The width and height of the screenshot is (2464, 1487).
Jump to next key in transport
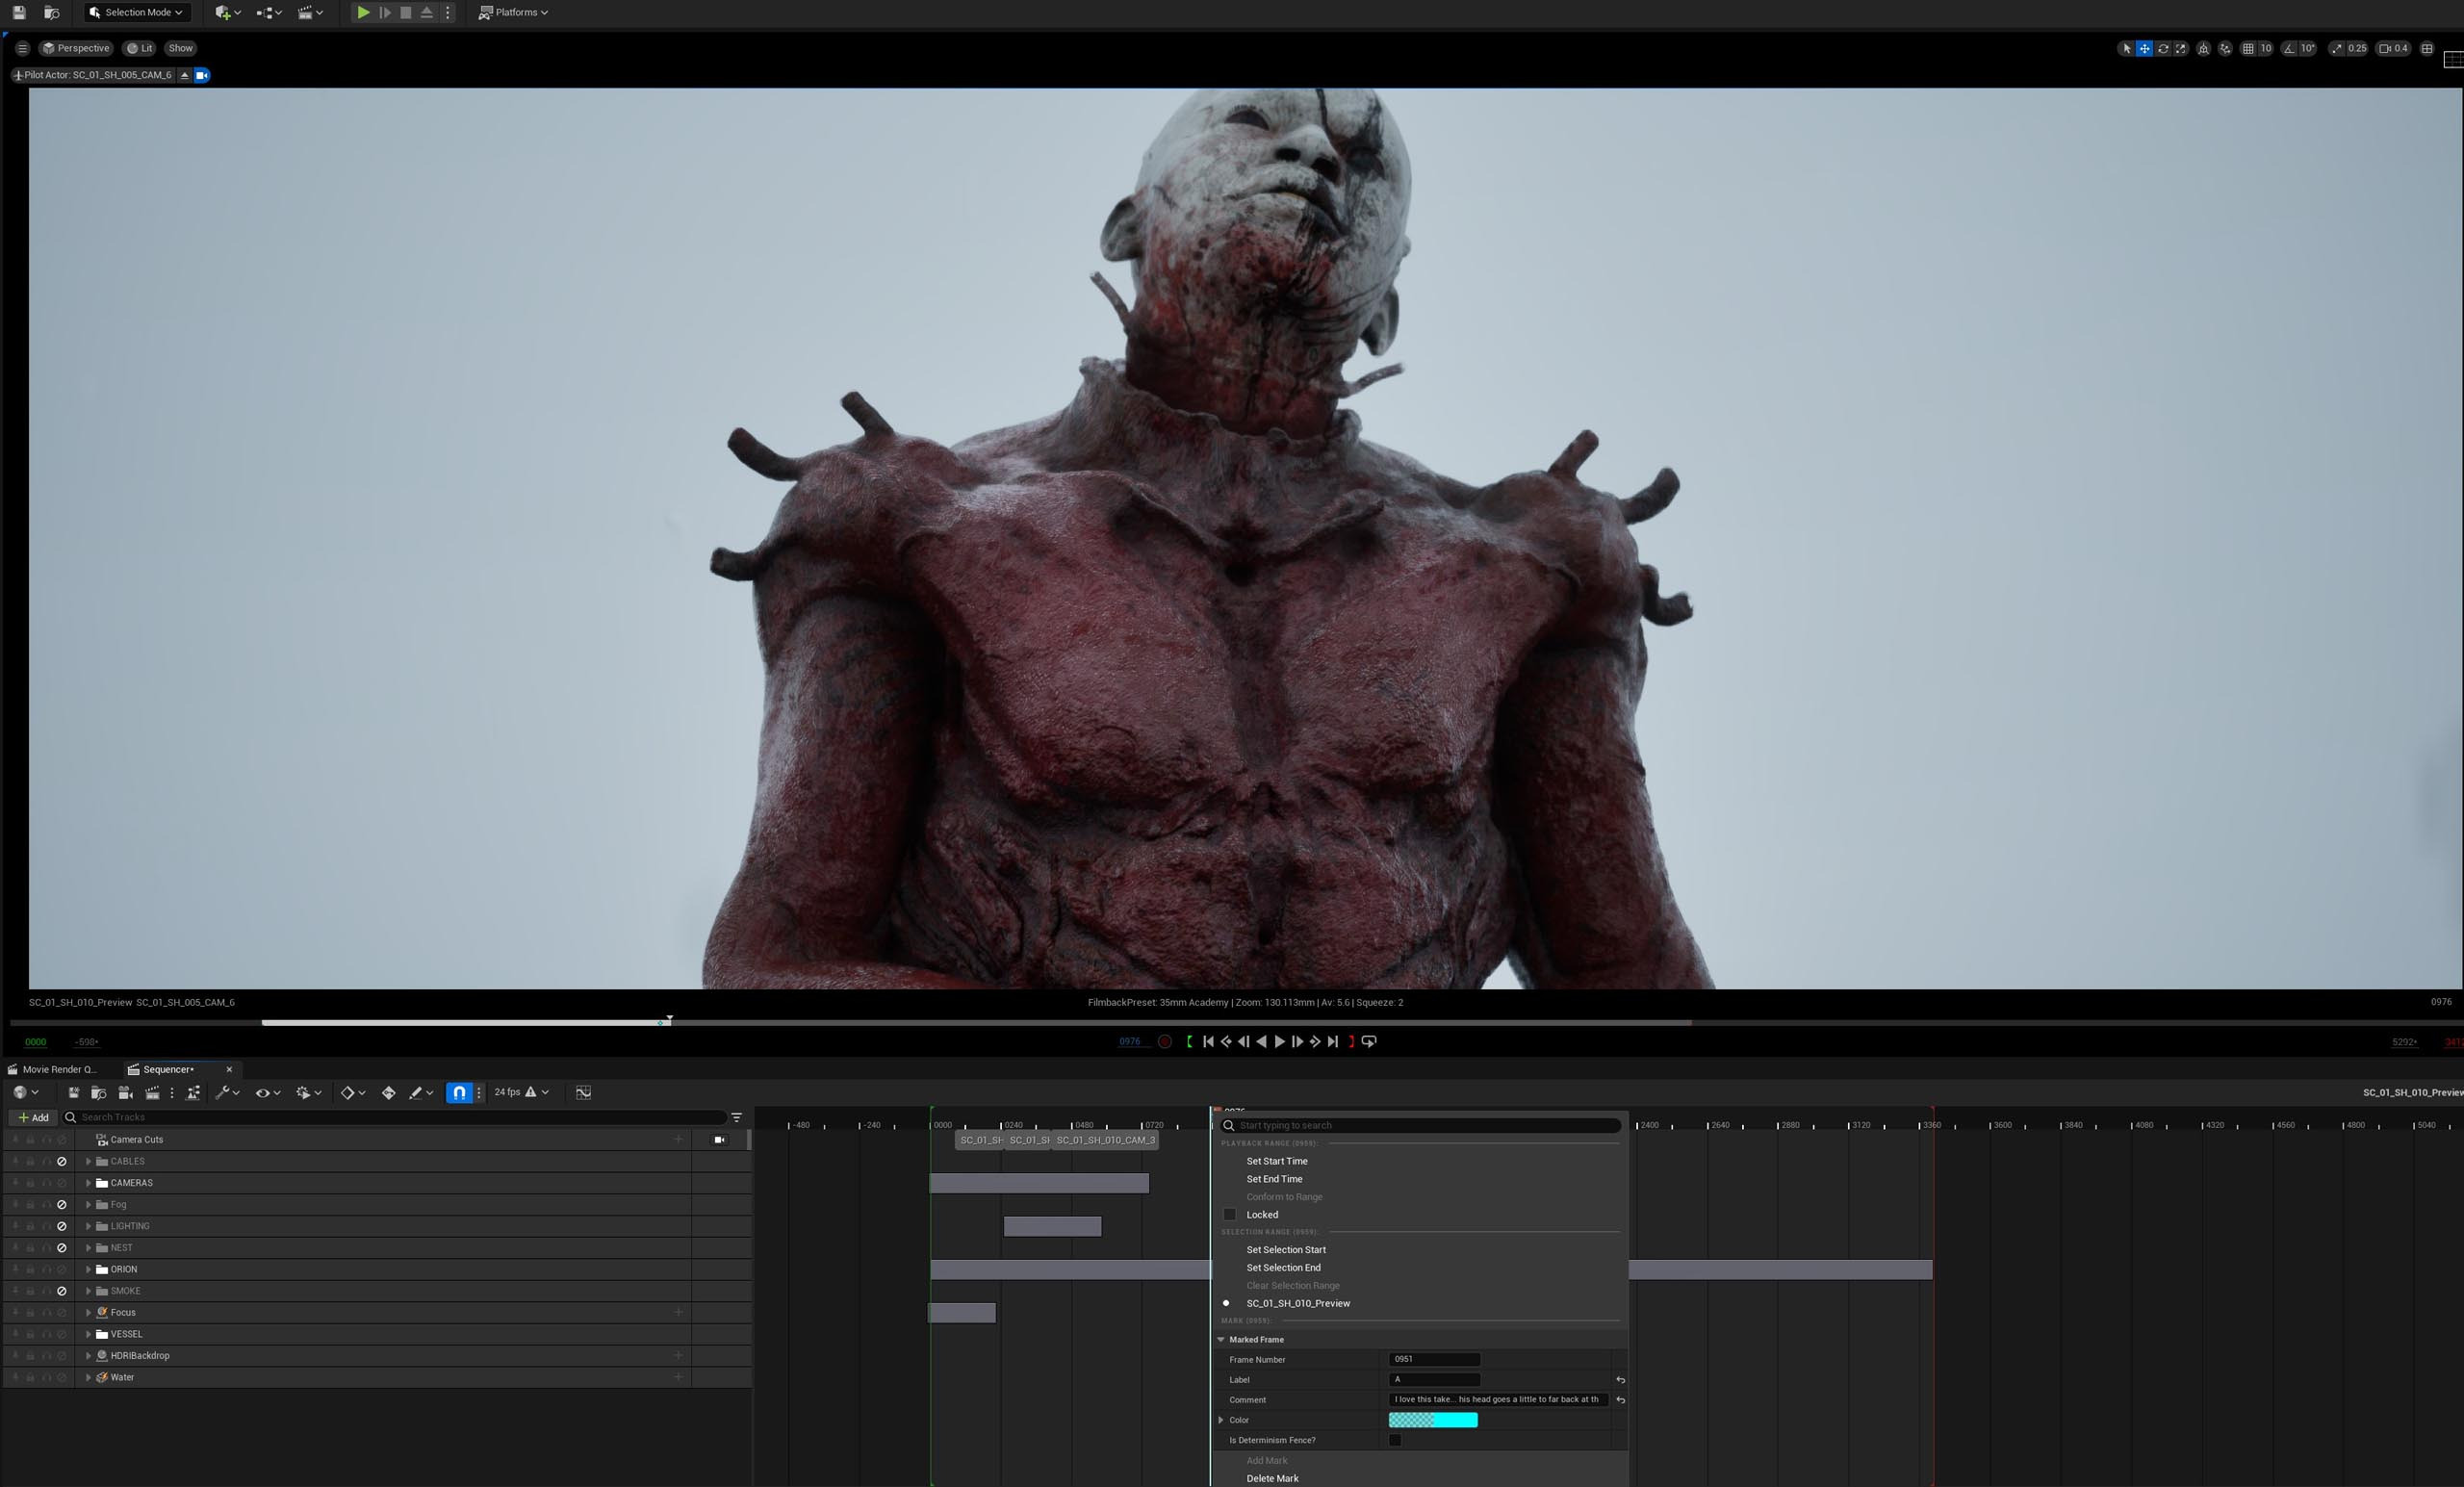pos(1315,1041)
